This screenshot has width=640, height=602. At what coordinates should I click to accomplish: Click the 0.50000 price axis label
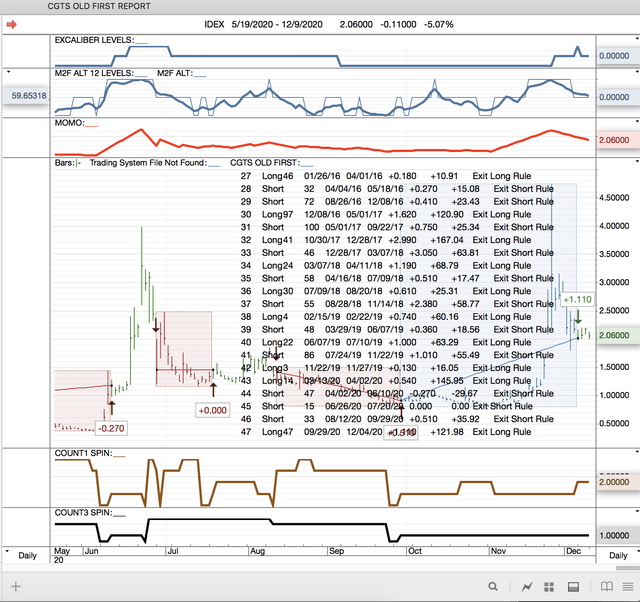614,424
